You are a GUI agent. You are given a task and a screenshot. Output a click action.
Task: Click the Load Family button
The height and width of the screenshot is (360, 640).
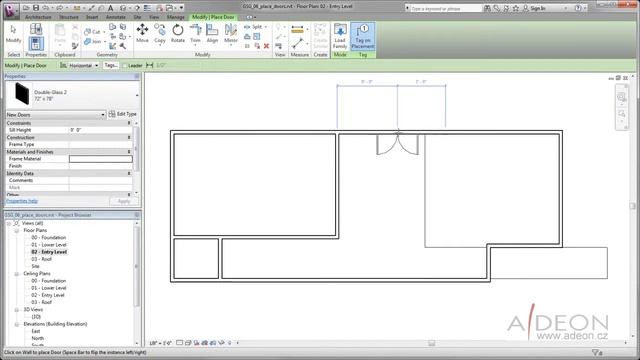coord(340,36)
